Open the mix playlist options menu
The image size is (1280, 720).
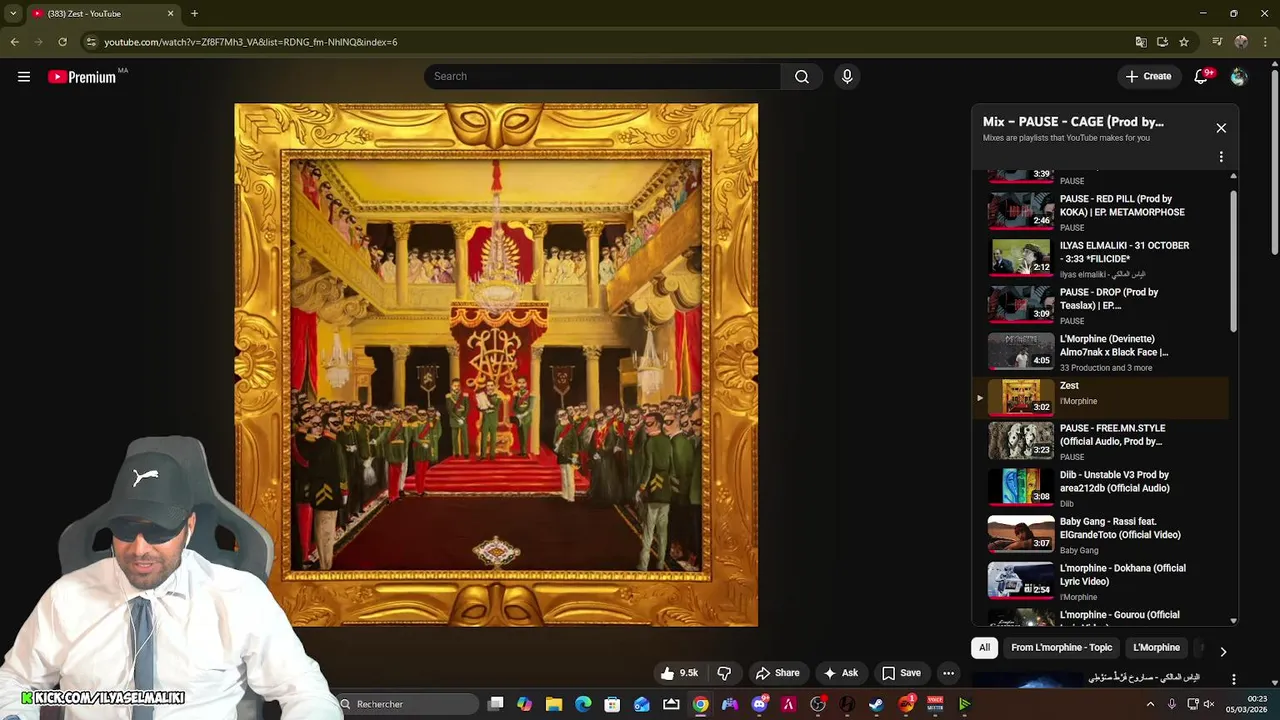tap(1221, 157)
